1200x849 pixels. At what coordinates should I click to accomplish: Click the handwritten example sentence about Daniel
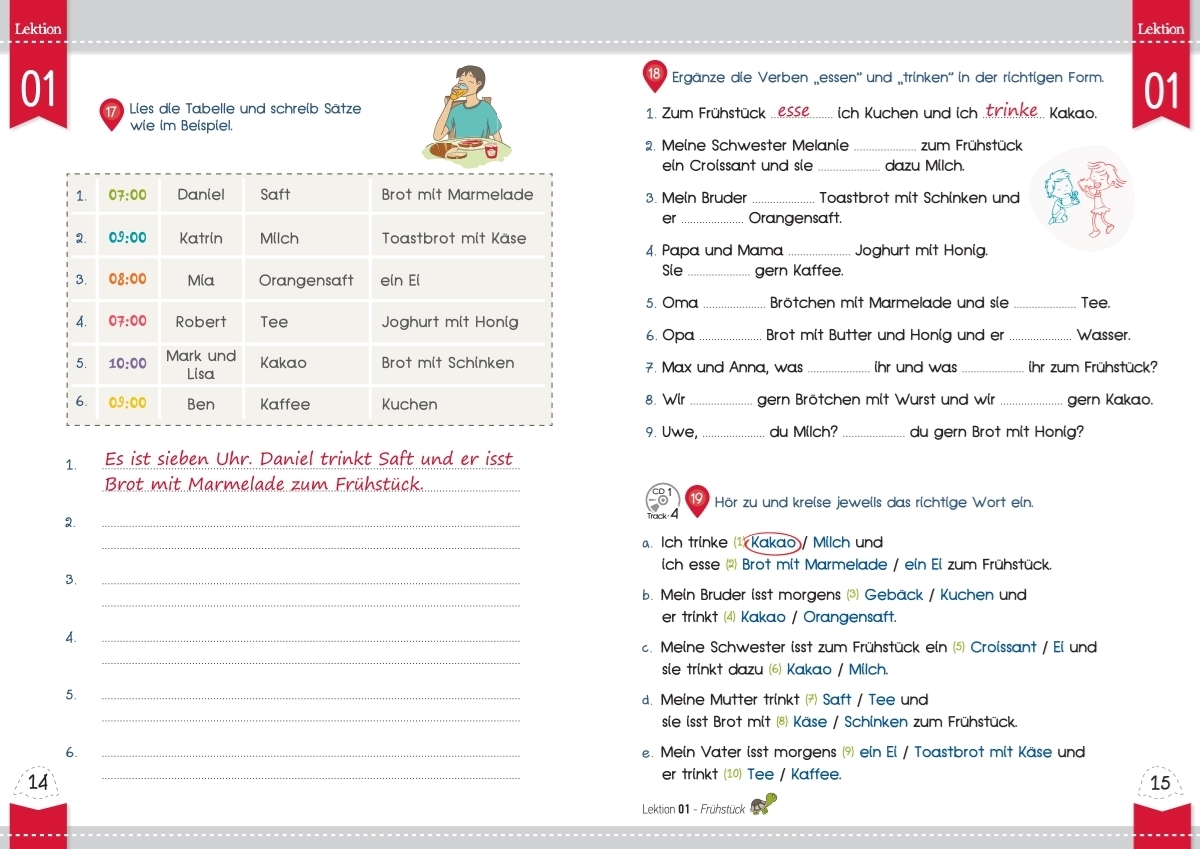311,471
